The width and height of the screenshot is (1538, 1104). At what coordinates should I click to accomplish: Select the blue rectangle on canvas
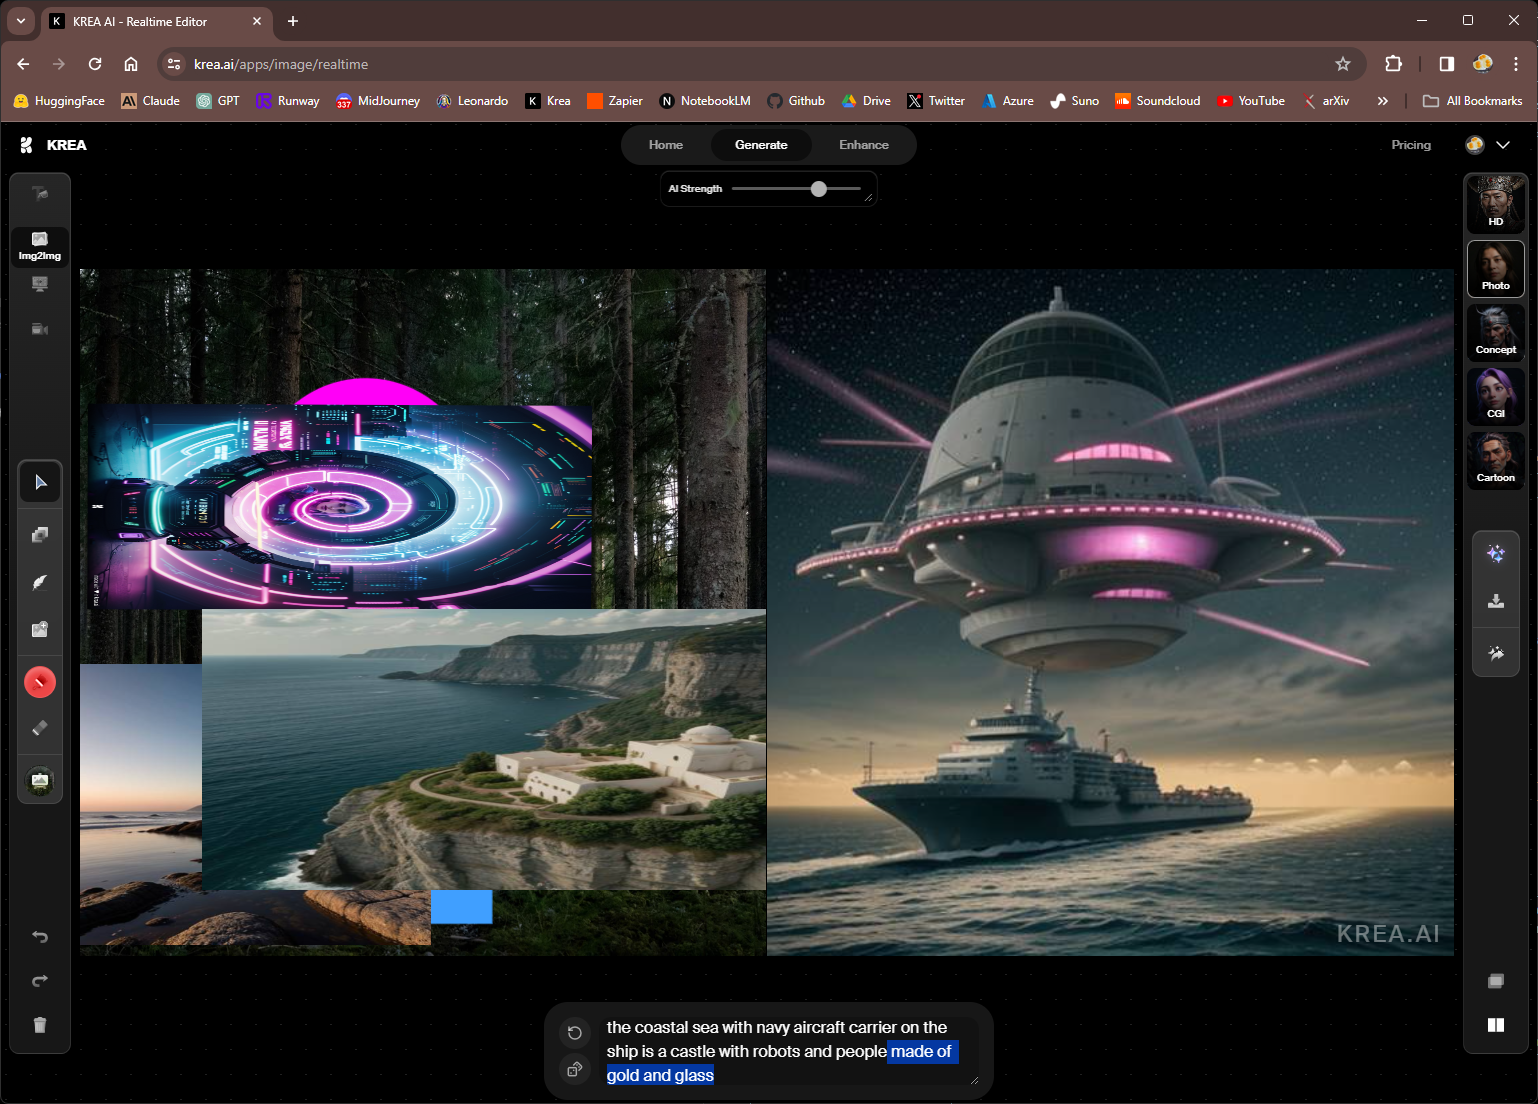pos(461,907)
